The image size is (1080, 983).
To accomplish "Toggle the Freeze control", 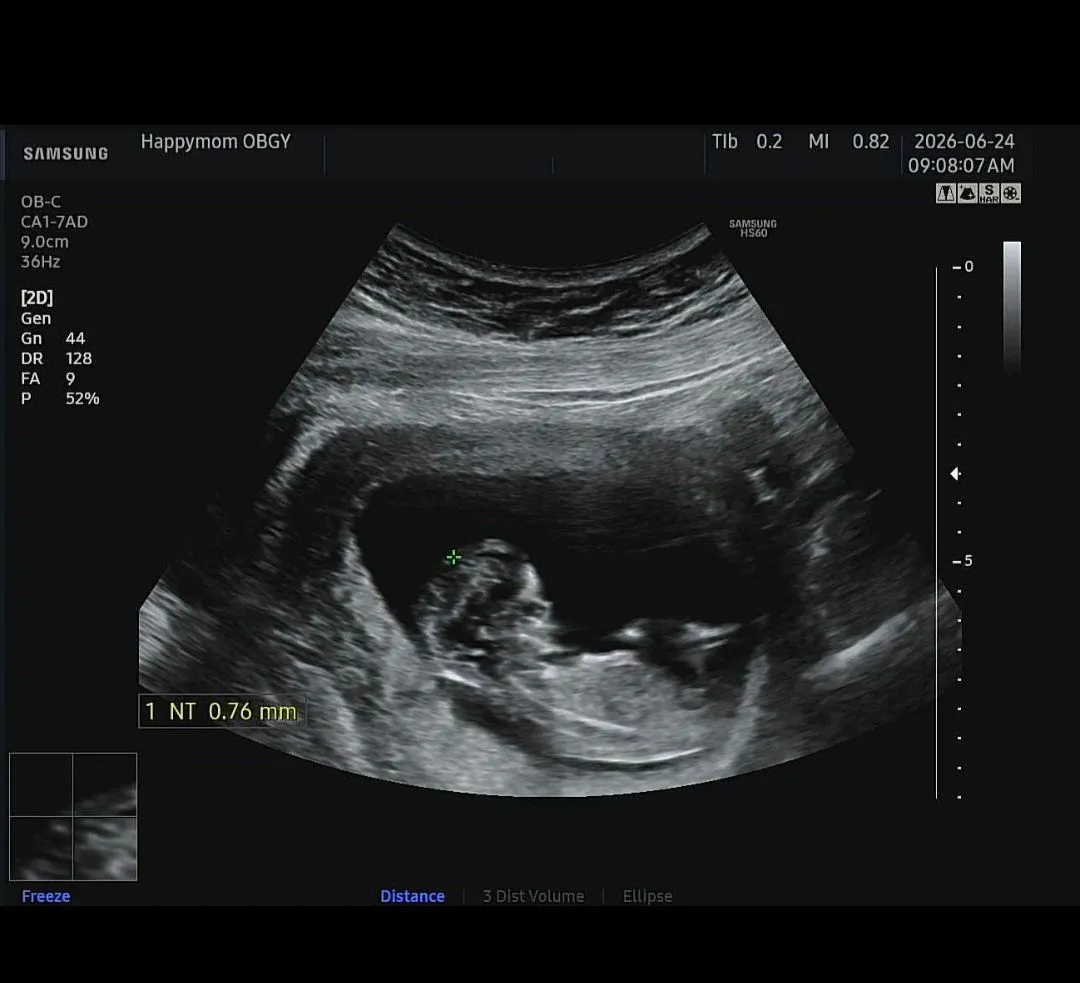I will 45,896.
